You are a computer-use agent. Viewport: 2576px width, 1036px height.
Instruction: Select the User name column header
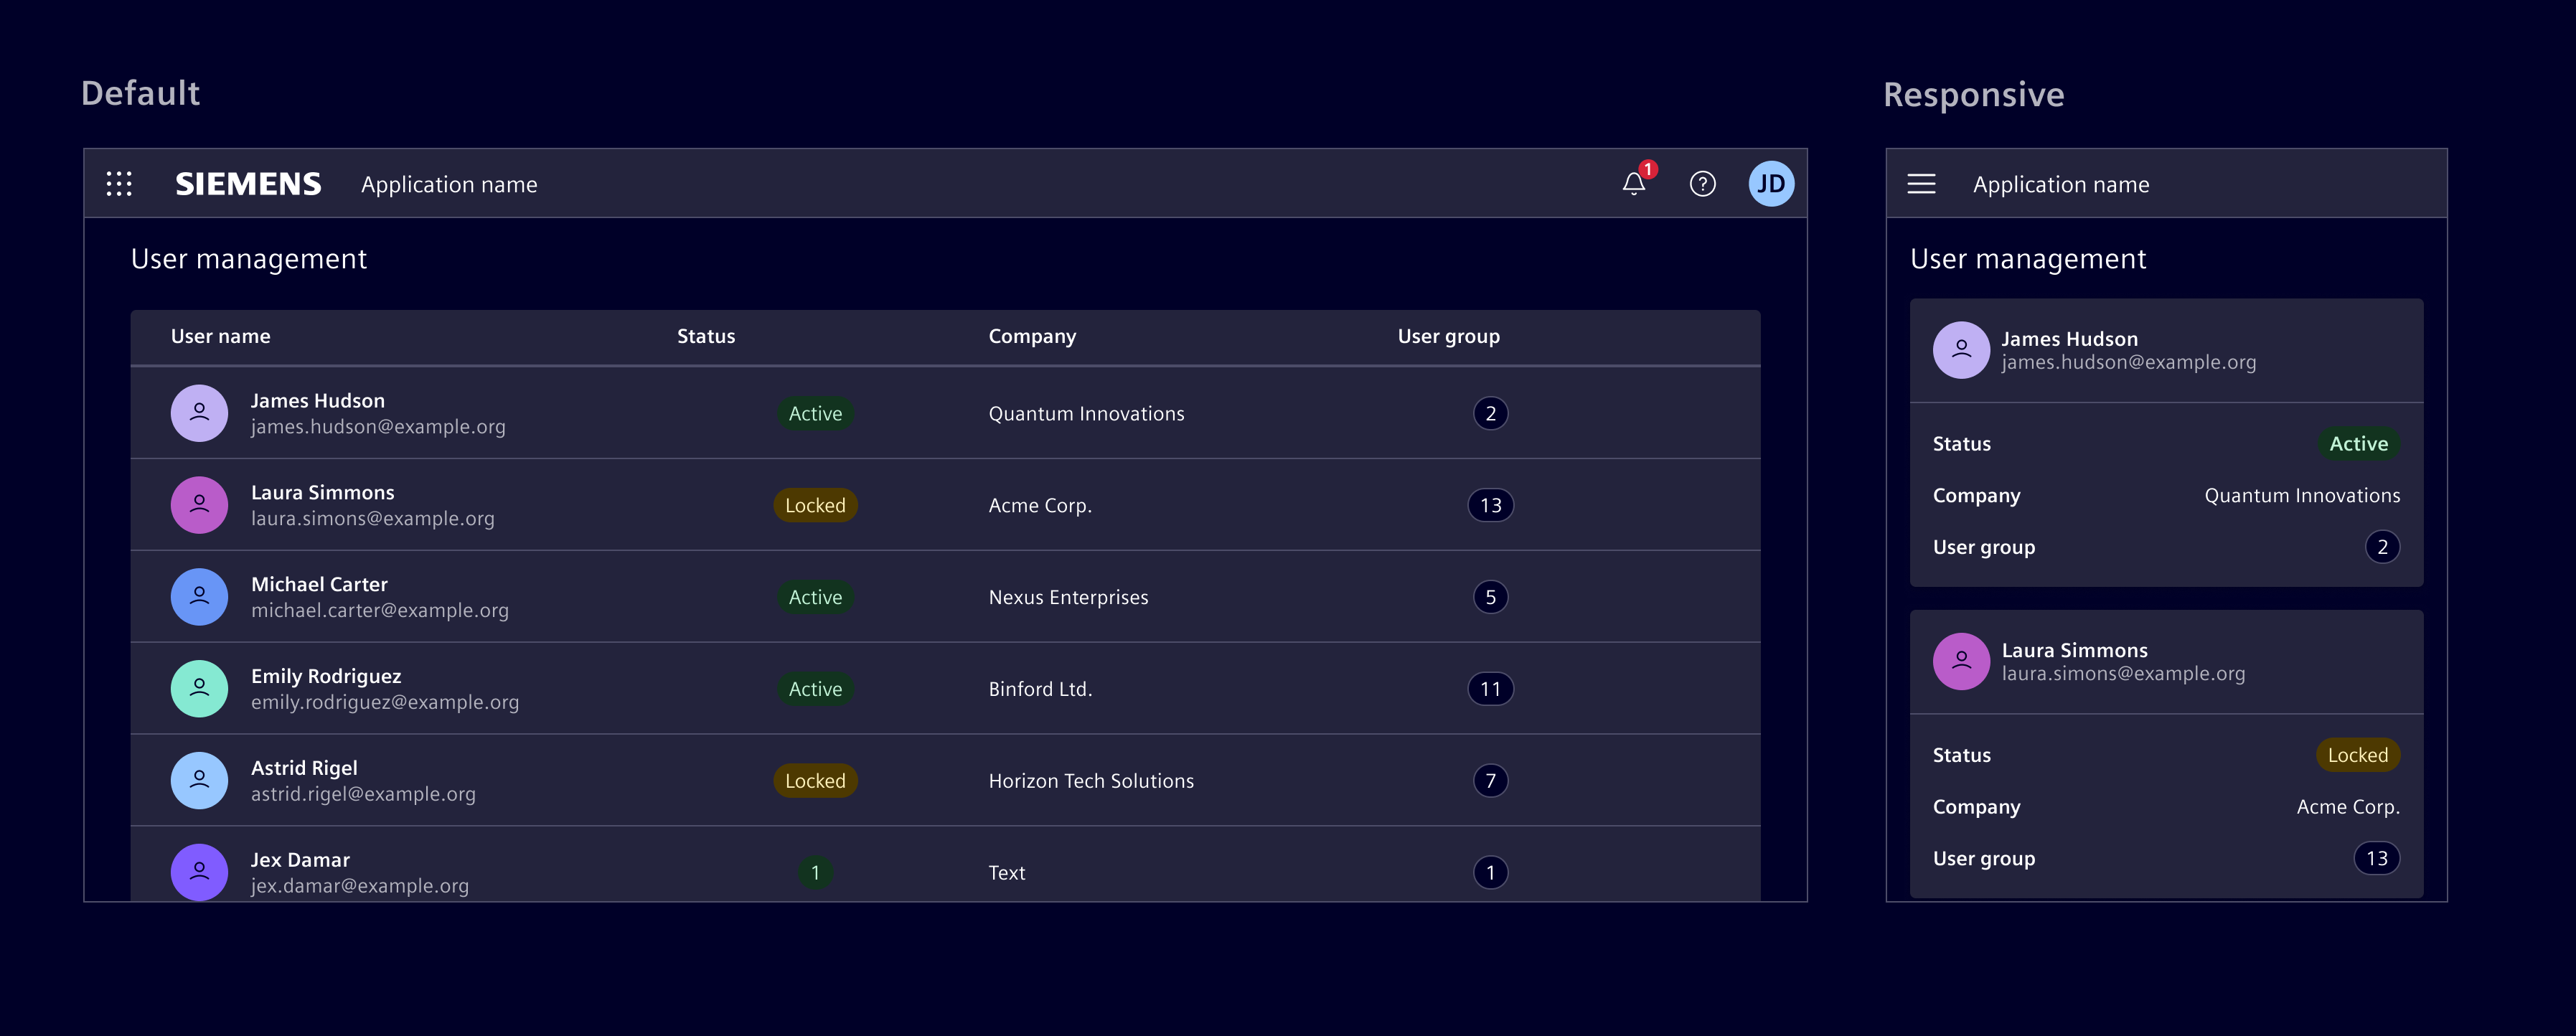tap(221, 336)
